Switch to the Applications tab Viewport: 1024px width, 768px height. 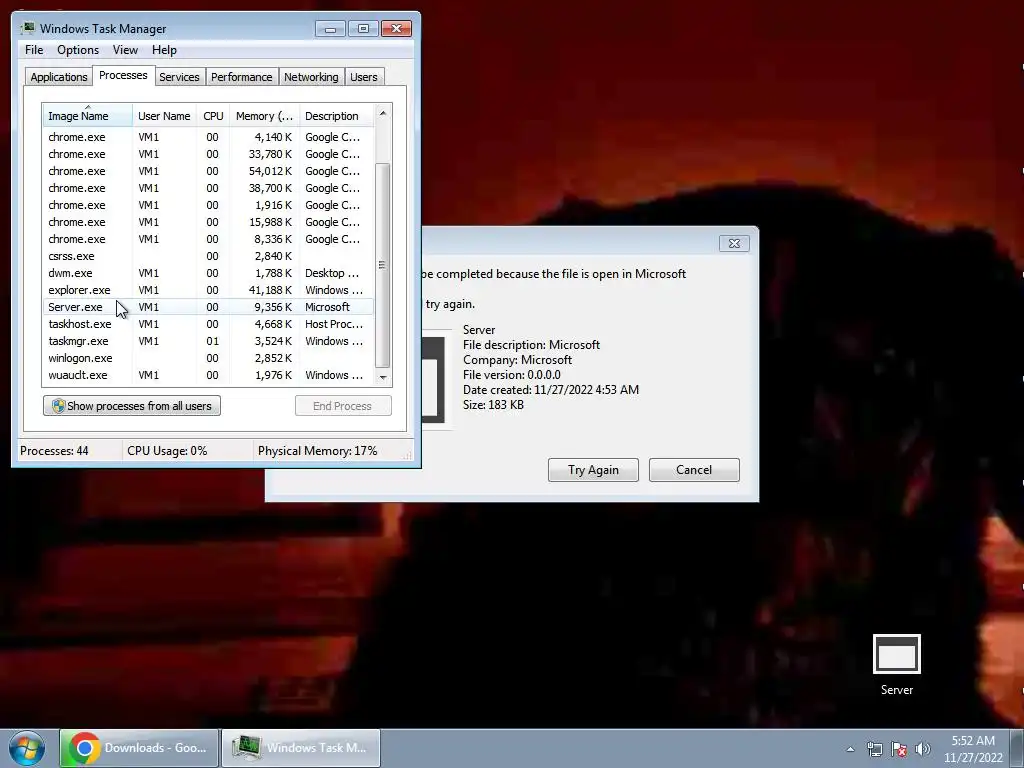59,76
